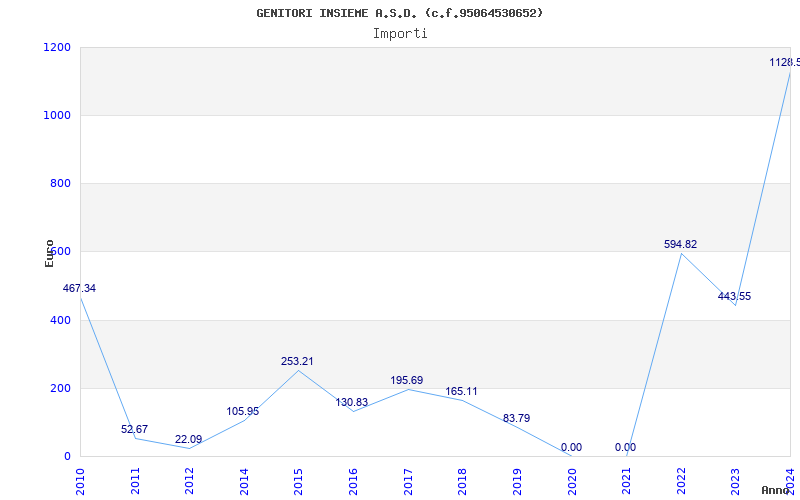This screenshot has height=500, width=800.
Task: Click the Anno x-axis title
Action: [775, 490]
